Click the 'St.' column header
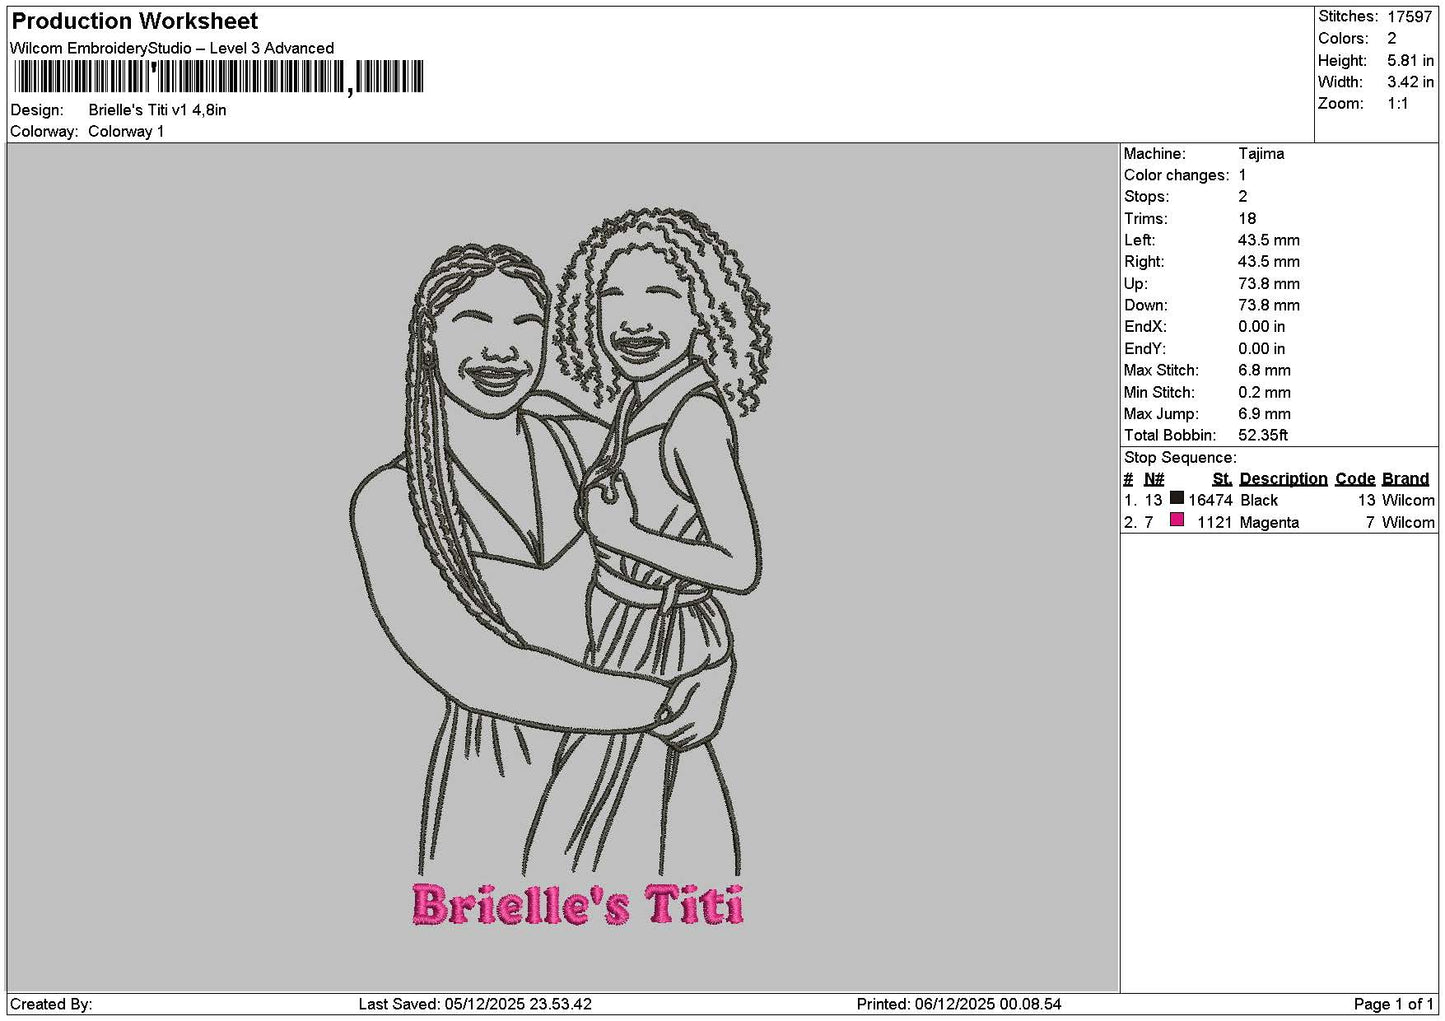This screenshot has width=1445, height=1021. coord(1222,479)
